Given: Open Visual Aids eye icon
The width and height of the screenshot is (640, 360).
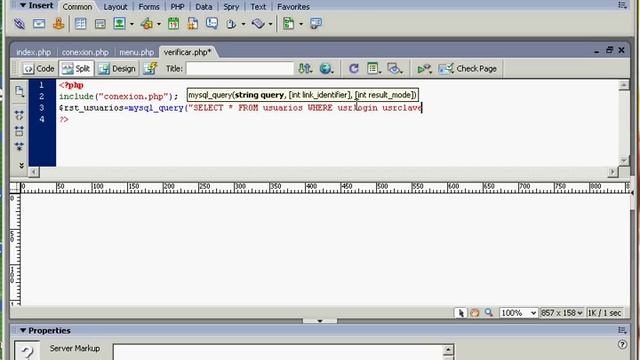Looking at the screenshot, I should [x=395, y=69].
